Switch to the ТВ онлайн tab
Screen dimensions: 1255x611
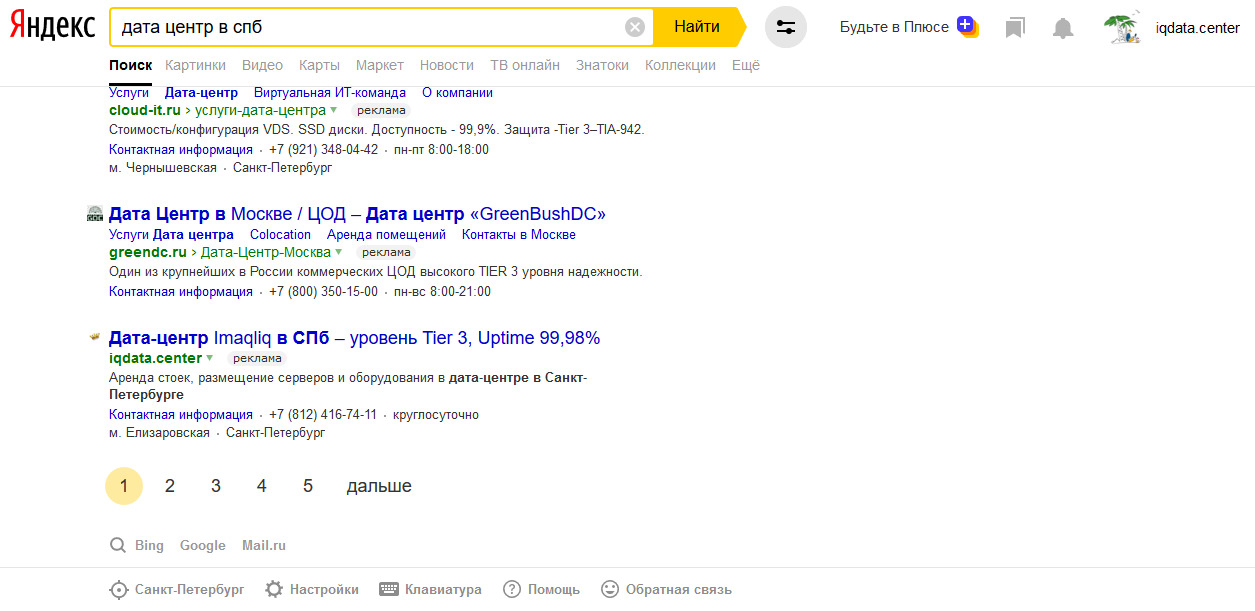(525, 65)
